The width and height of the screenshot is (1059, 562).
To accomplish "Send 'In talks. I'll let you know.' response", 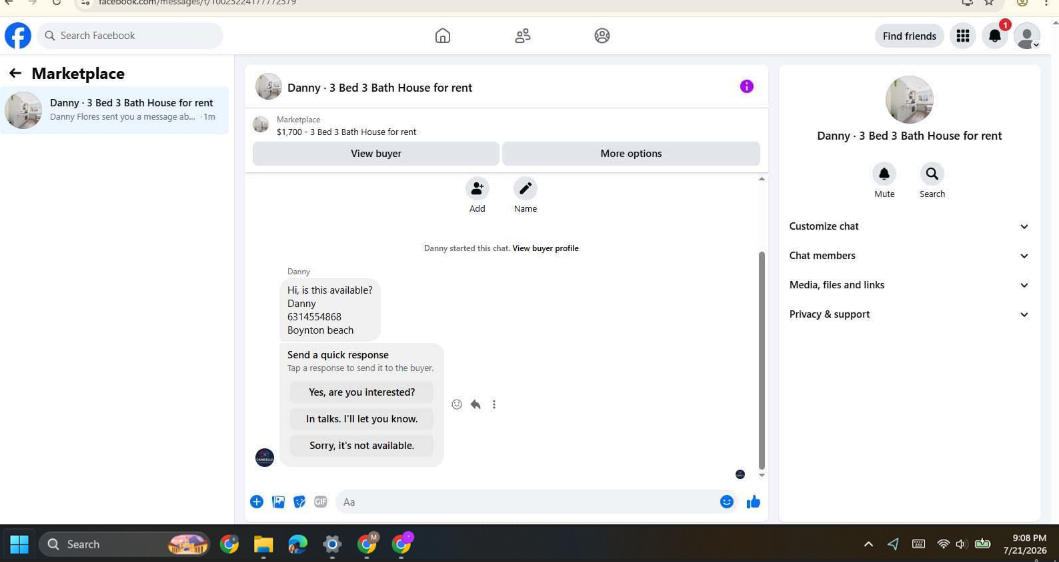I will tap(361, 419).
